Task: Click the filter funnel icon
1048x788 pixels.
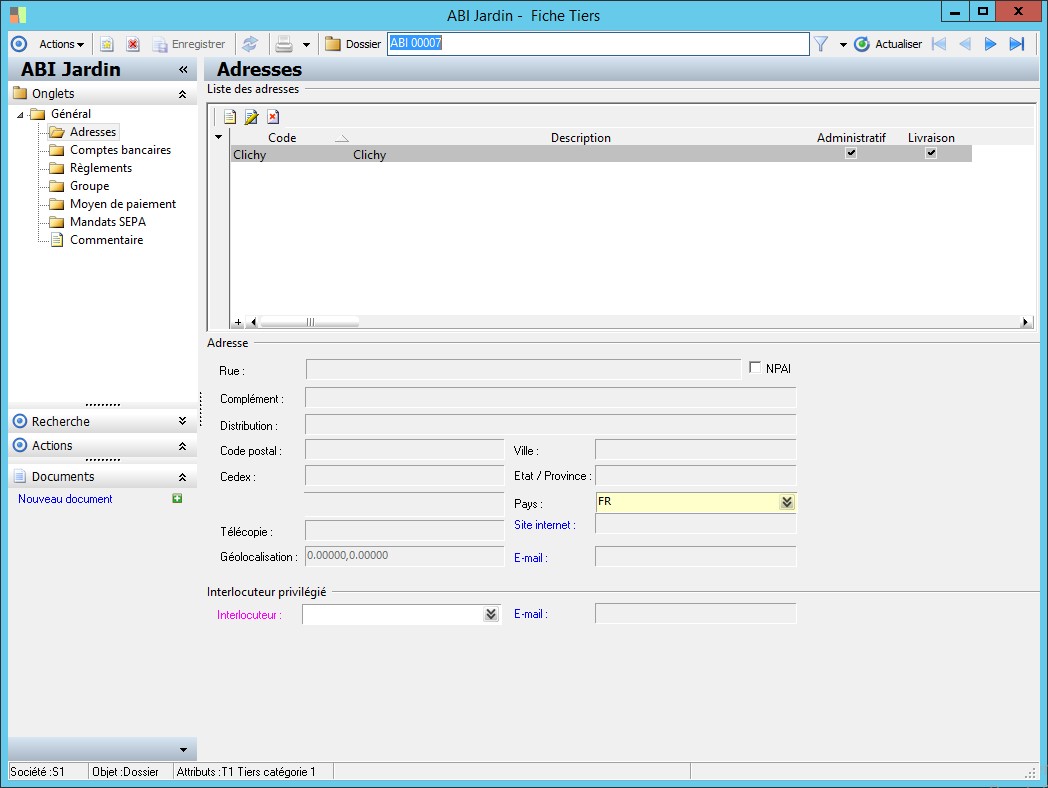Action: [x=821, y=44]
